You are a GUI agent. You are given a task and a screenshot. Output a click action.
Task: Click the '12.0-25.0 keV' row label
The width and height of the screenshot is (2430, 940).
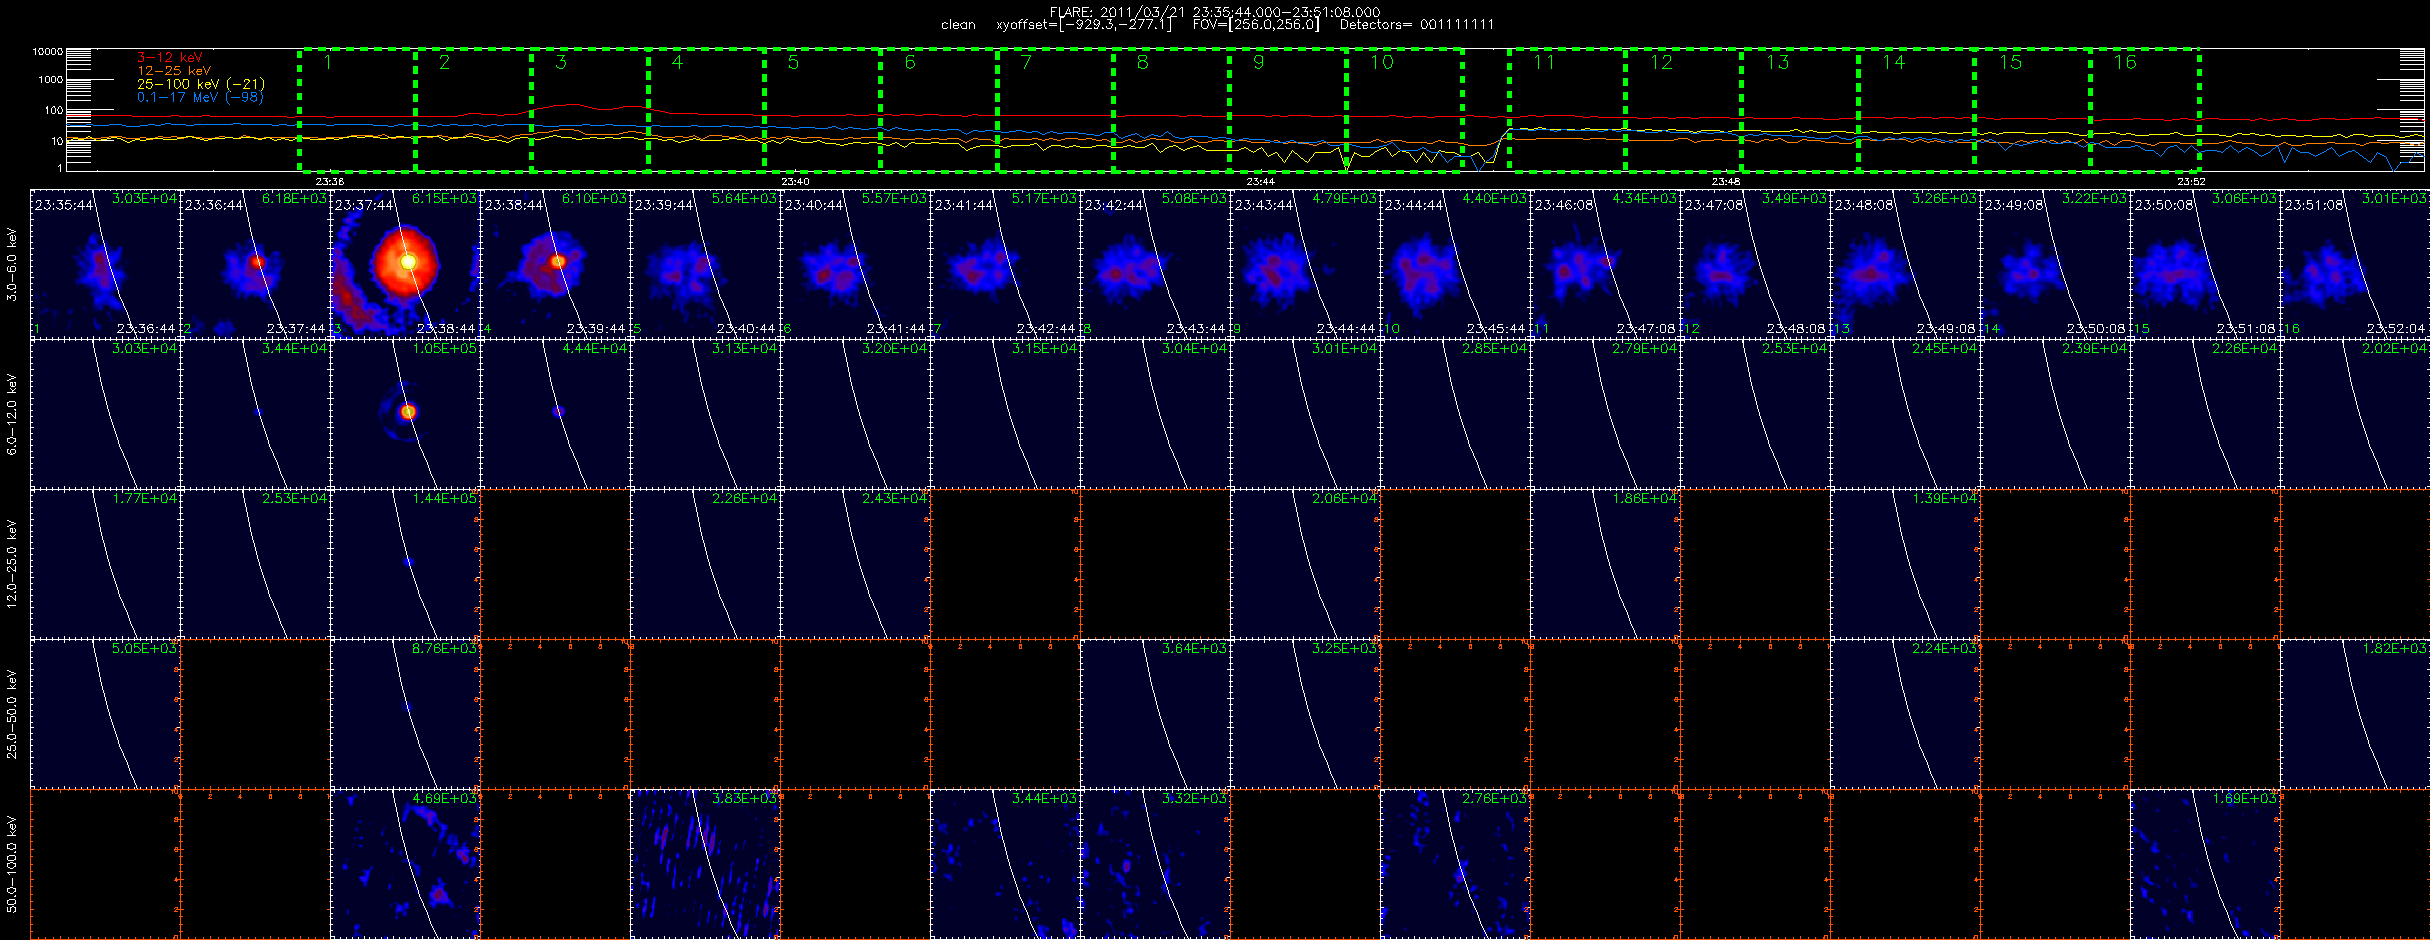[12, 564]
